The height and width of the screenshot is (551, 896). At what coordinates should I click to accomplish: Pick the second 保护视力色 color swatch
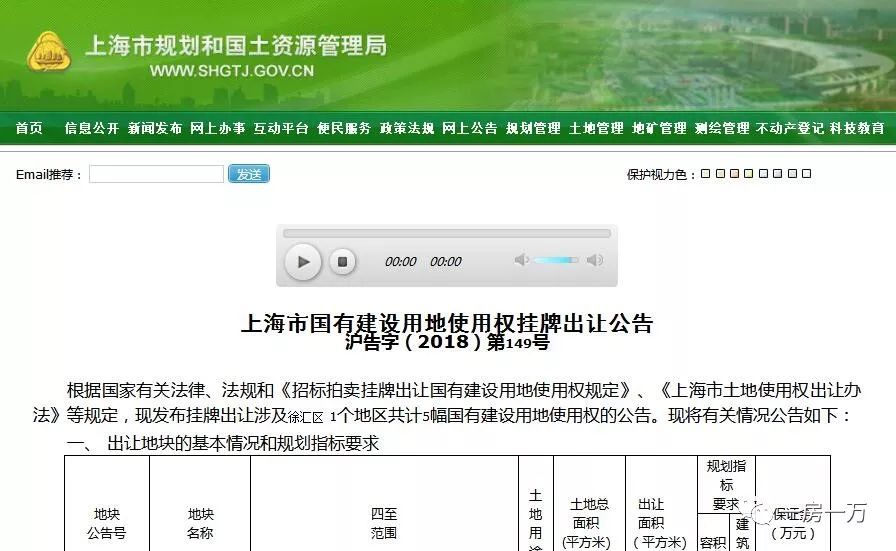point(720,173)
